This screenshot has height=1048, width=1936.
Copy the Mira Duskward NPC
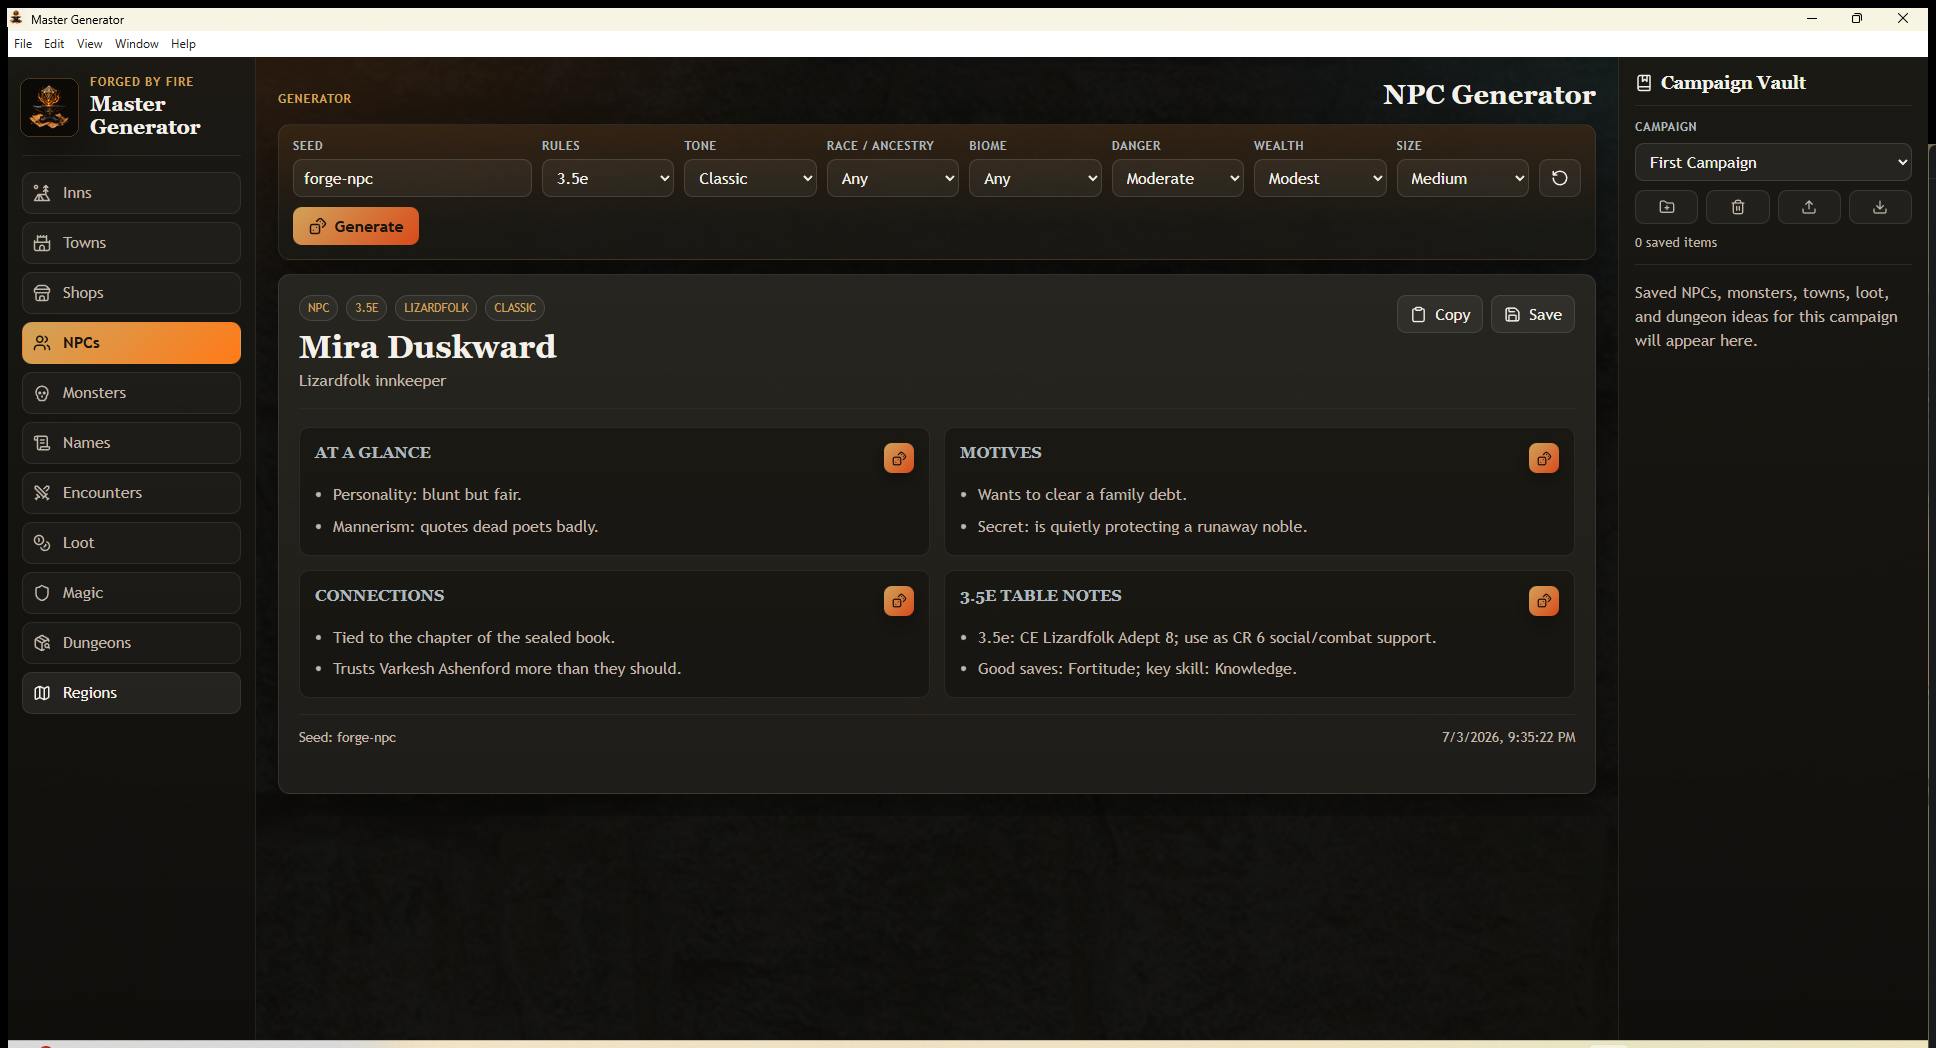(1440, 314)
